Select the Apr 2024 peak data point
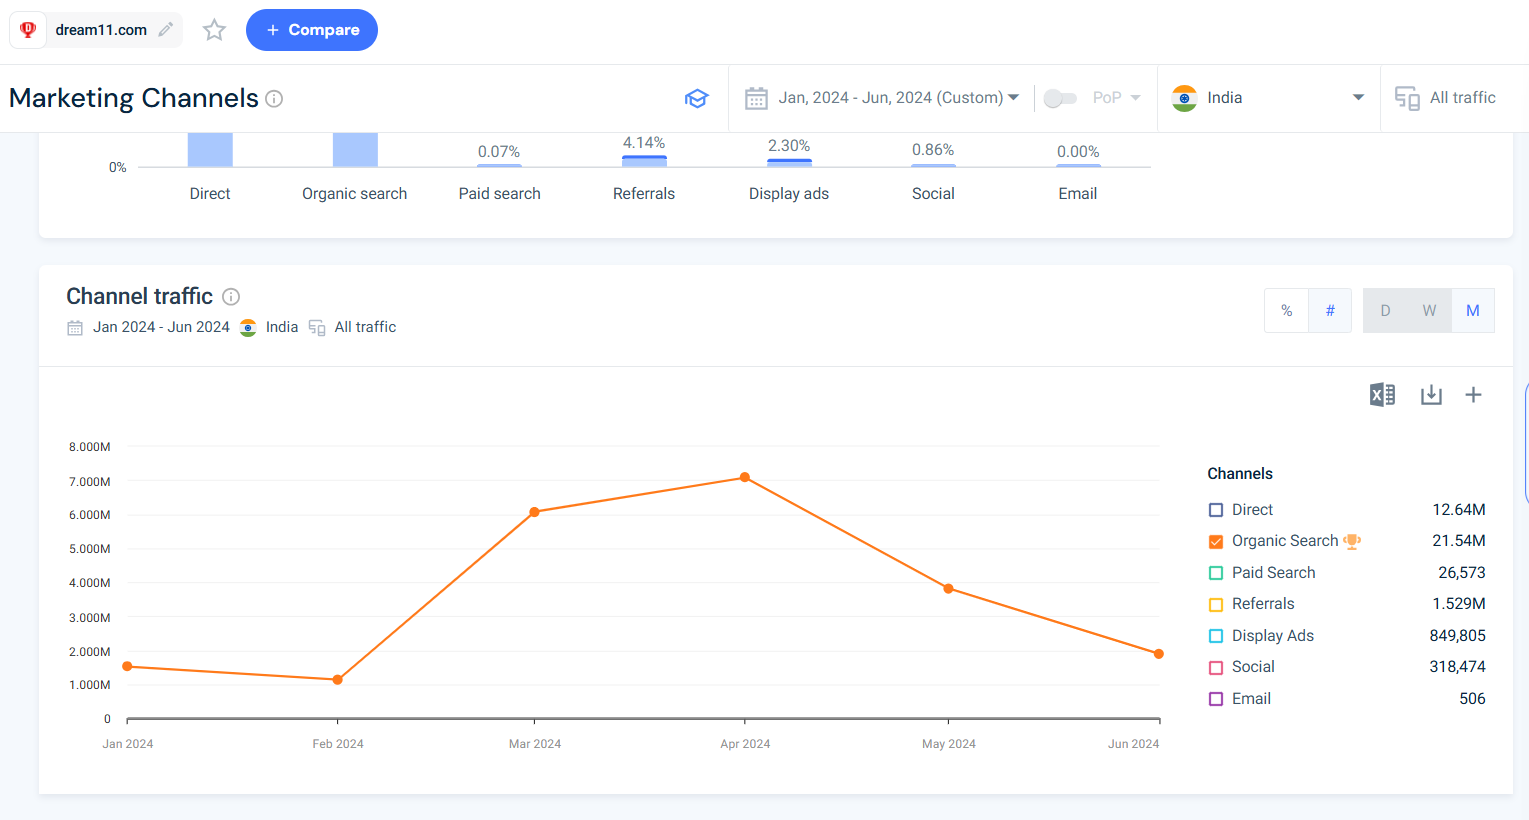1529x820 pixels. click(x=745, y=477)
